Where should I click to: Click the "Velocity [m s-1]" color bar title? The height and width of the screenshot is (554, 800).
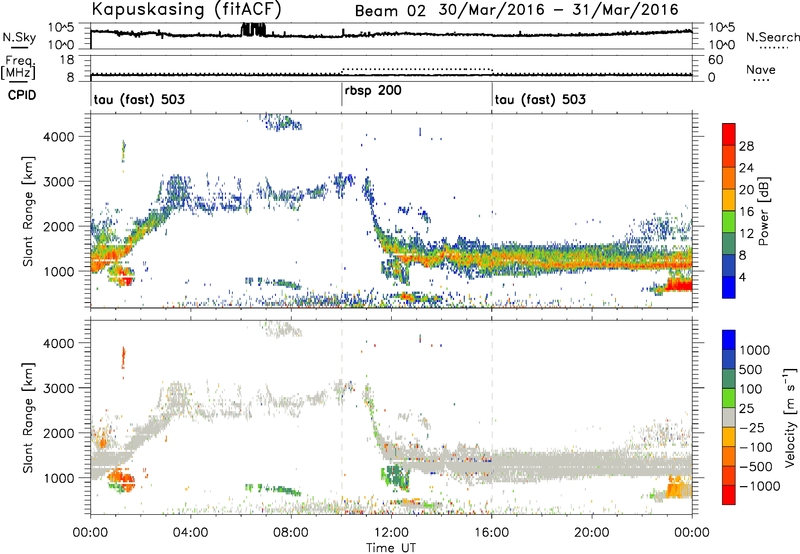coord(790,417)
